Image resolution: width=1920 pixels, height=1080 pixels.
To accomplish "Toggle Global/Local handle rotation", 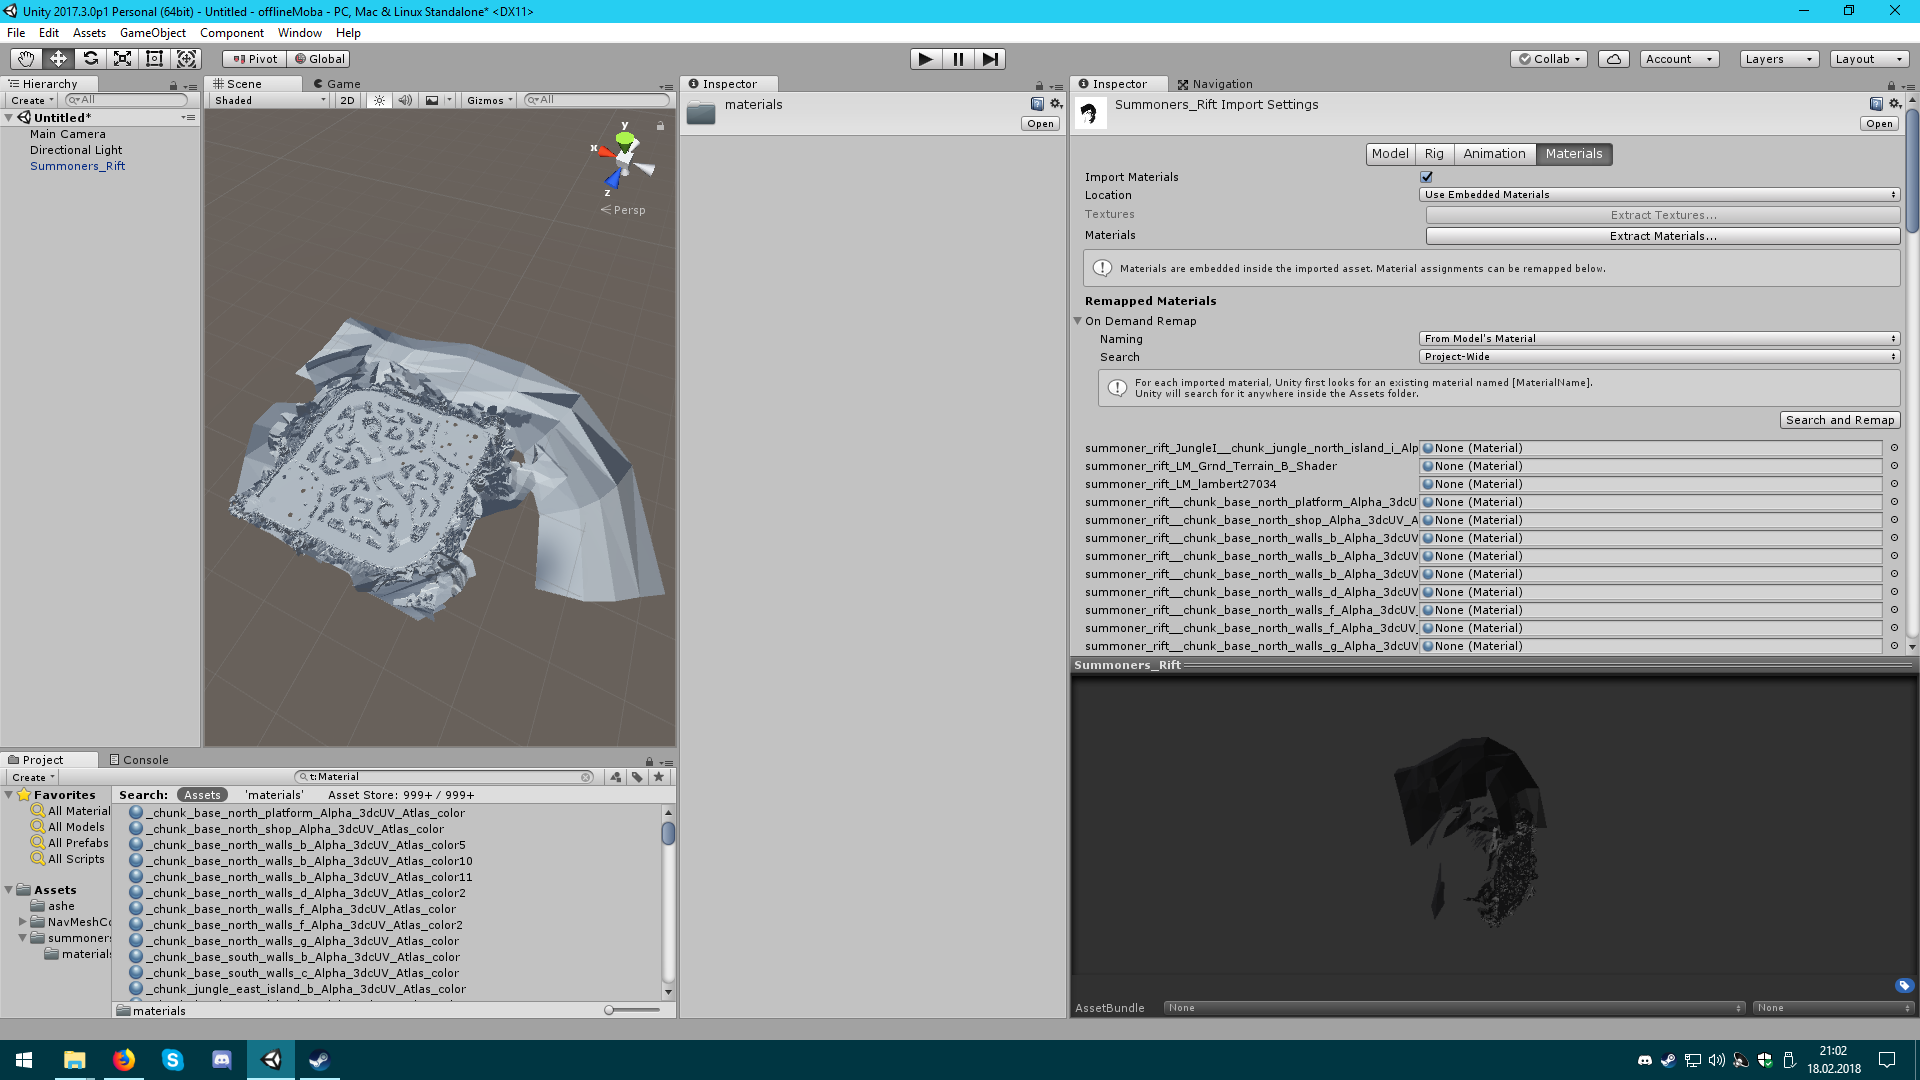I will [319, 59].
